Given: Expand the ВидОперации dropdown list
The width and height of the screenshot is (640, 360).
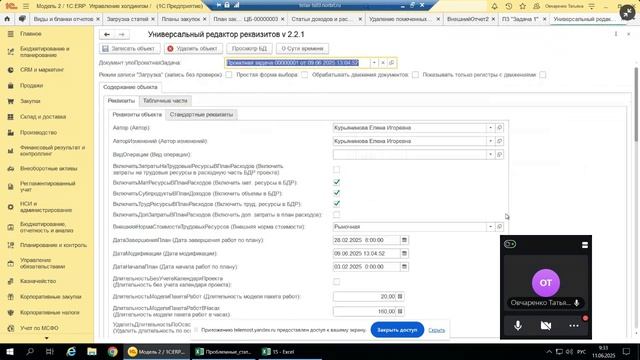Looking at the screenshot, I should coord(490,154).
